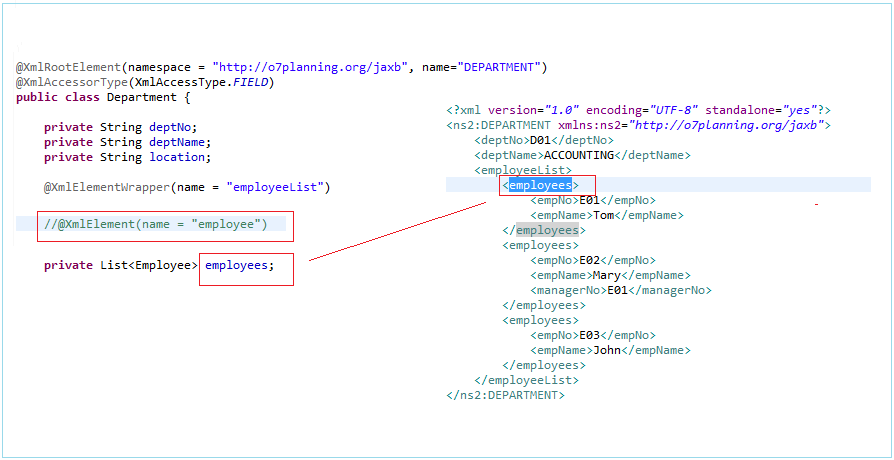Viewport: 894px width, 460px height.
Task: Click the XML declaration version="1.0"
Action: point(534,110)
